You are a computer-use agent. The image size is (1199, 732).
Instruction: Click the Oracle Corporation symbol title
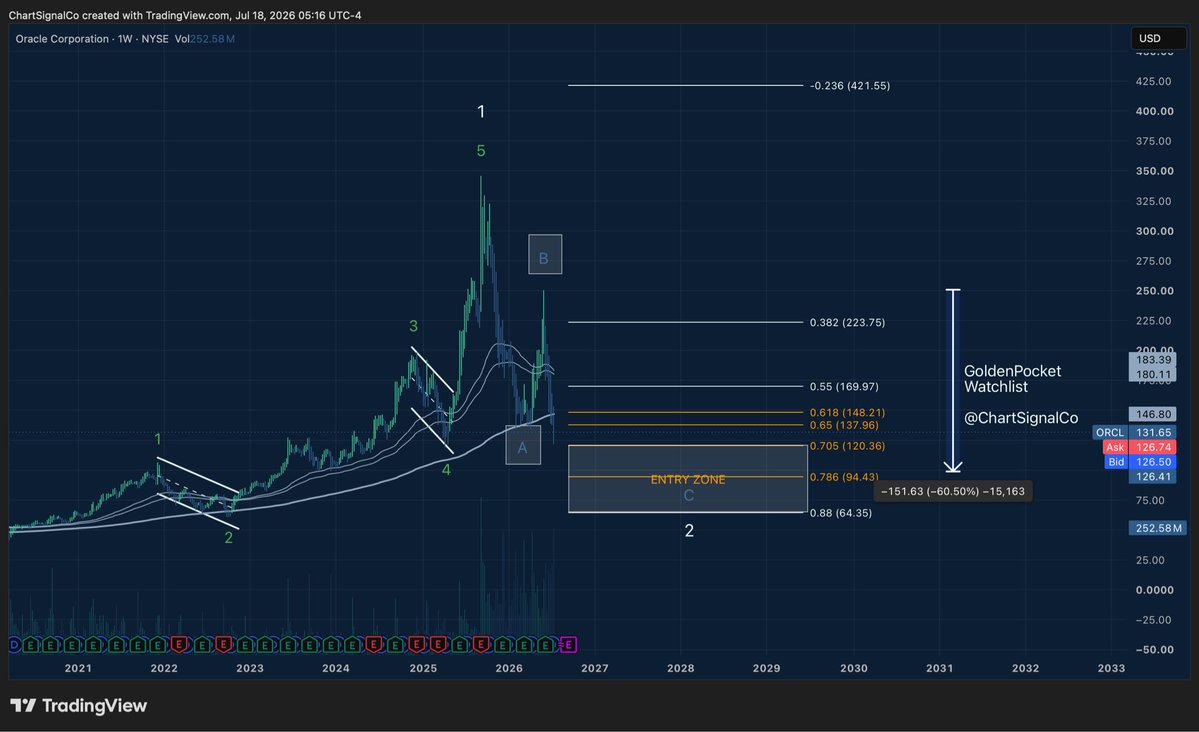(62, 39)
